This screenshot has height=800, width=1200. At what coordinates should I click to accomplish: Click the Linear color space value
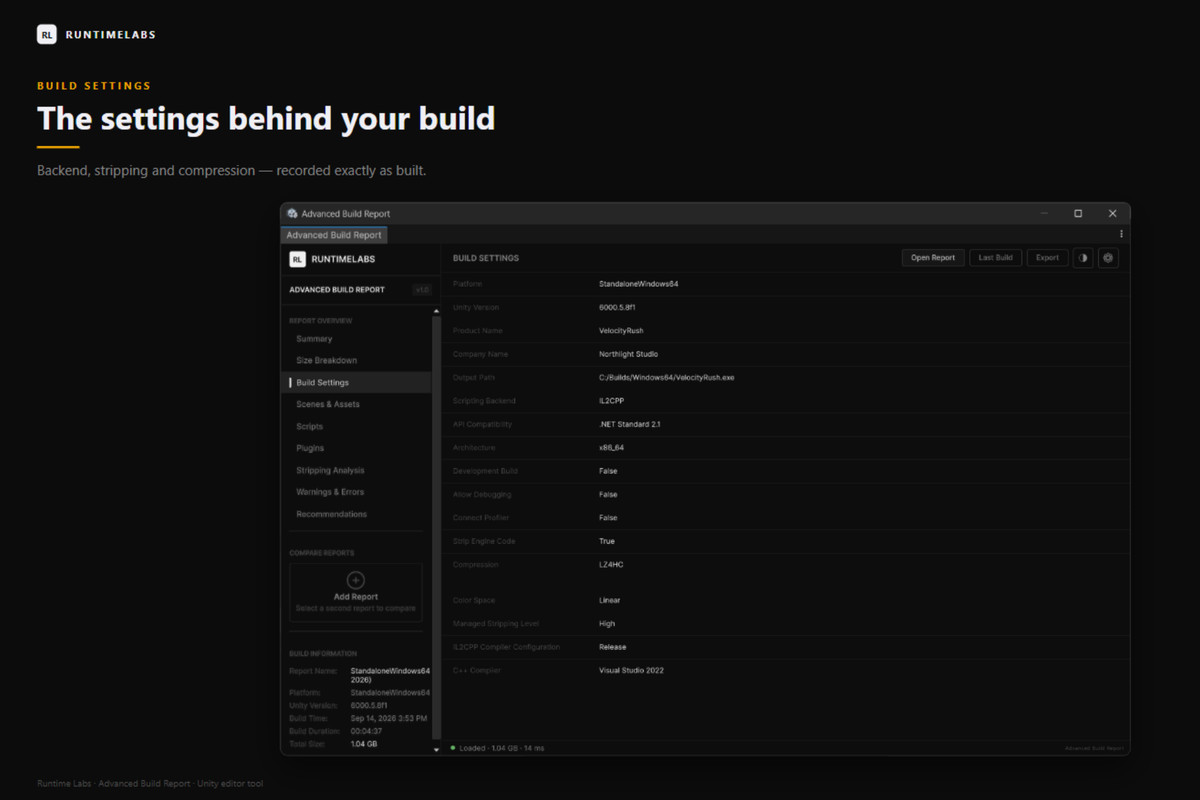pyautogui.click(x=609, y=600)
